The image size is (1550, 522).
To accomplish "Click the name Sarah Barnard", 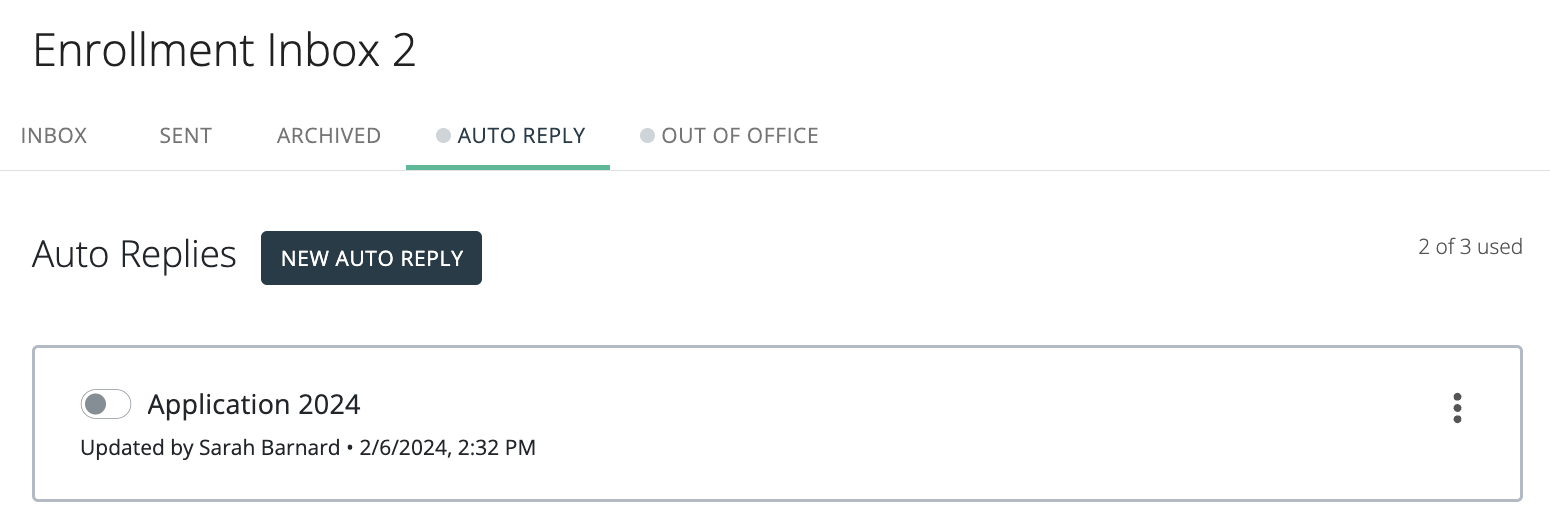I will (x=269, y=448).
